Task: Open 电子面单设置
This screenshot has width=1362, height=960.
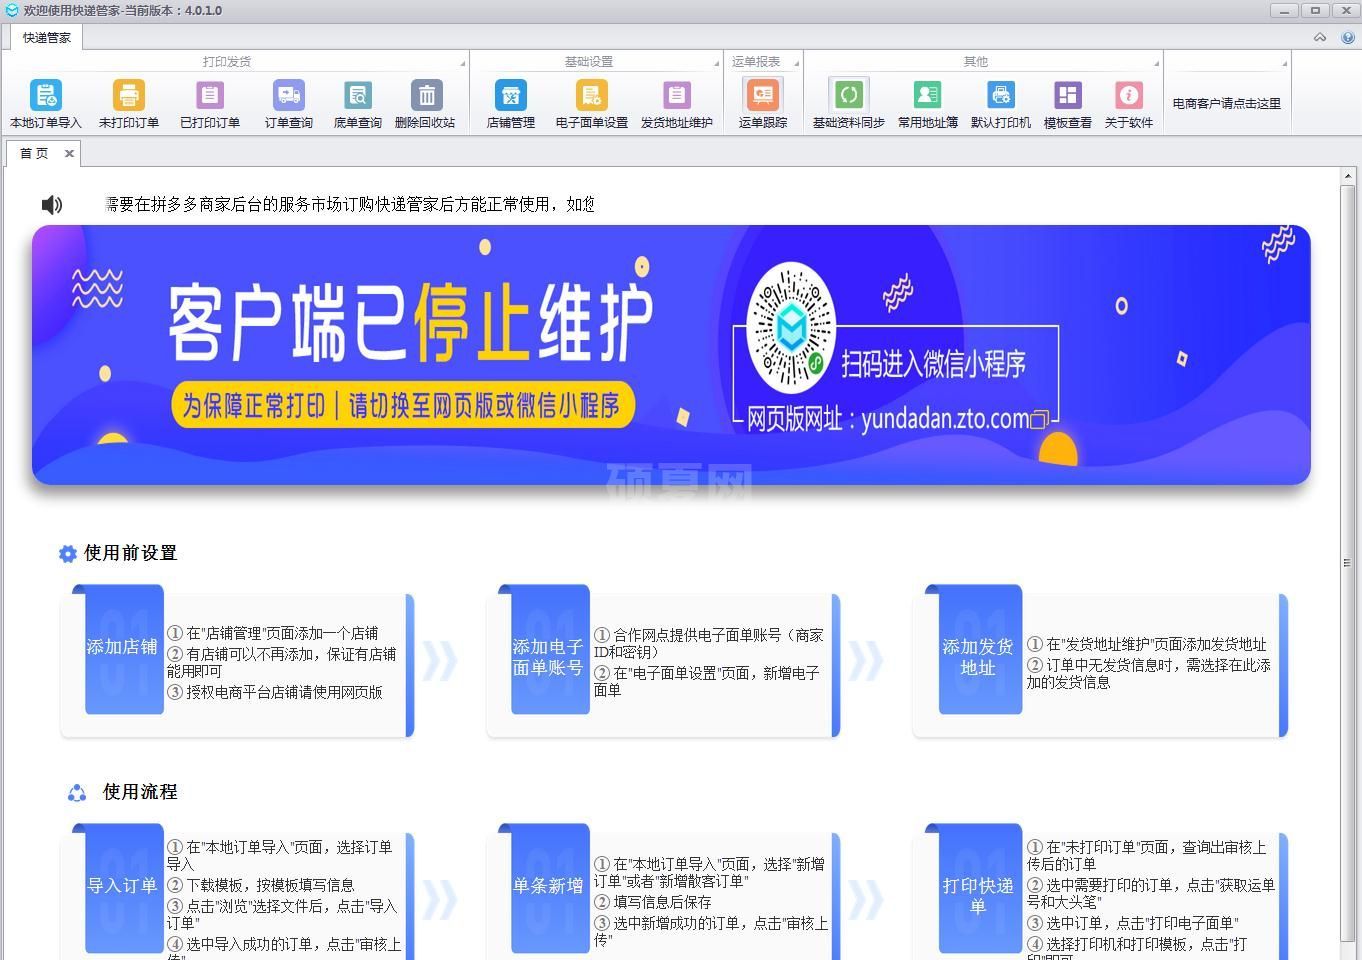Action: click(x=592, y=104)
